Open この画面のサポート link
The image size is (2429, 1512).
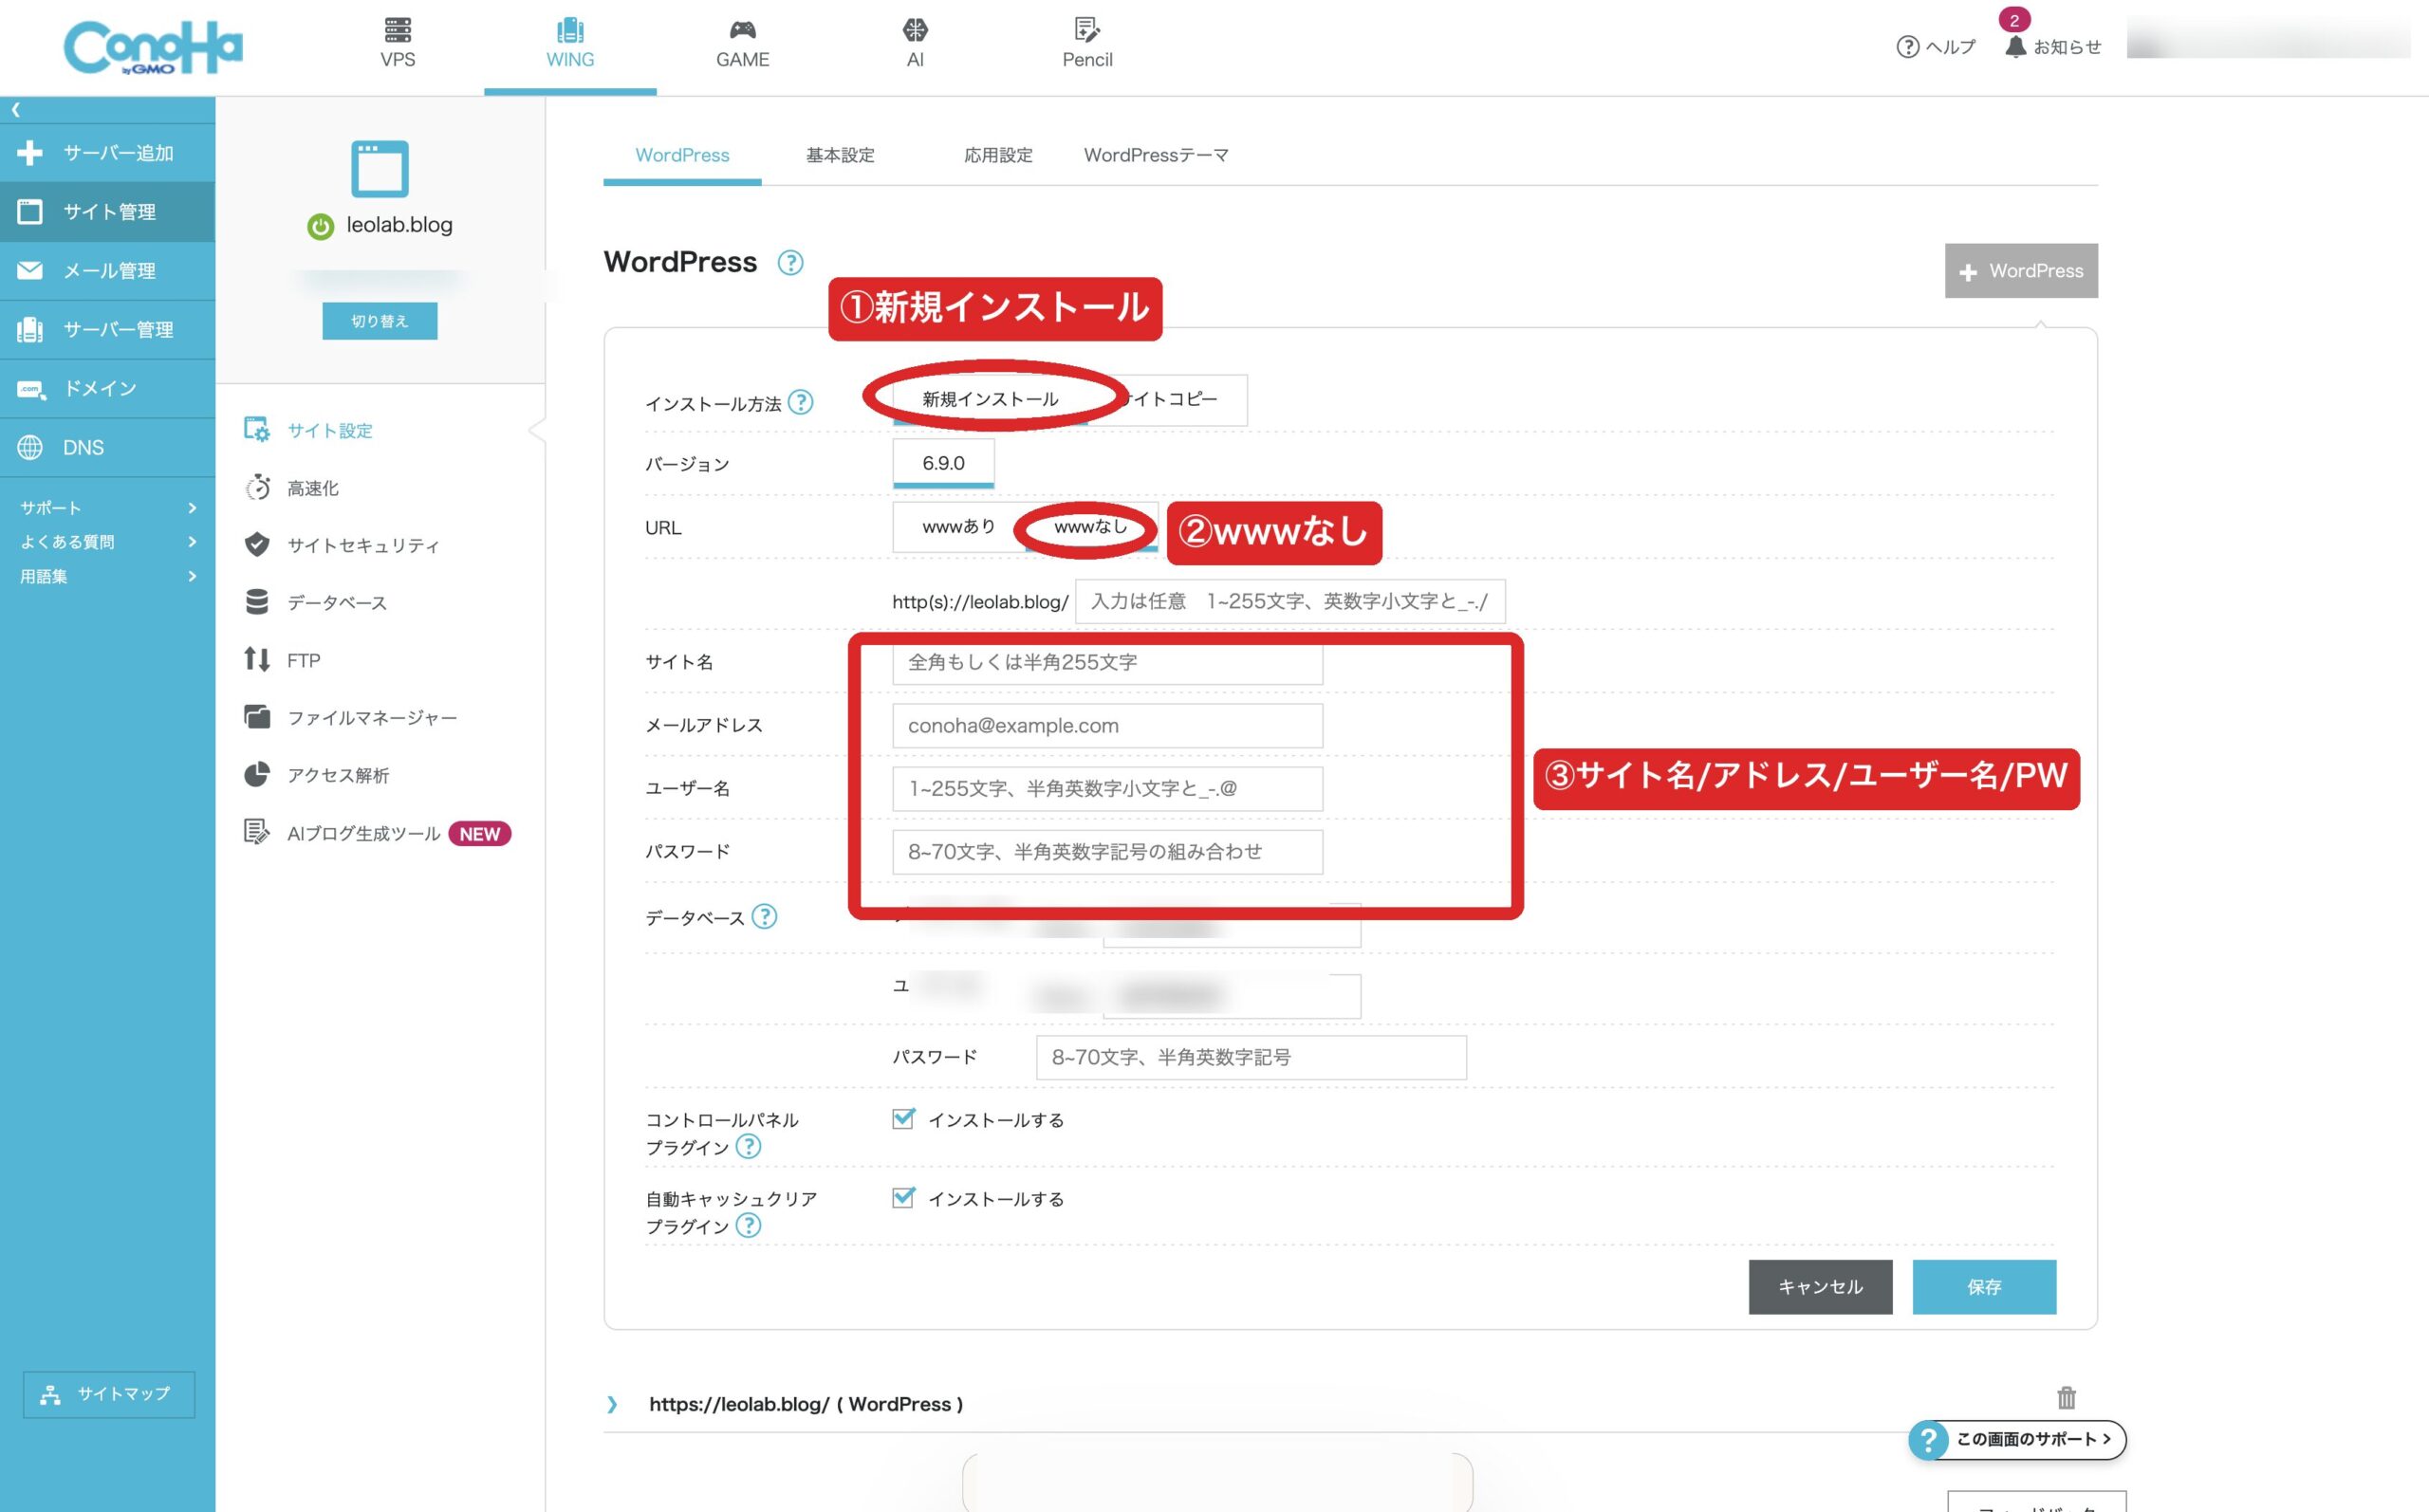tap(2017, 1440)
